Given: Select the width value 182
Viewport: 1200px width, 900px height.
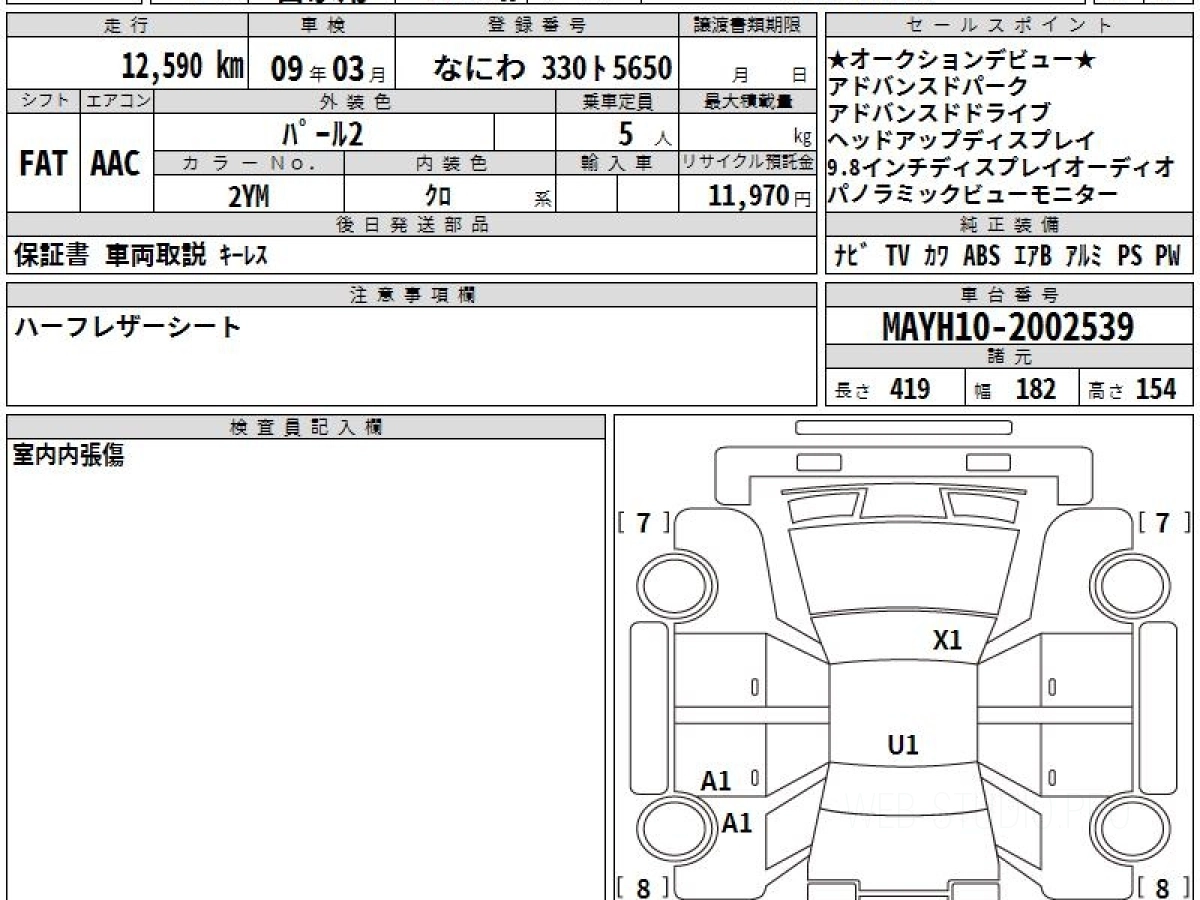Looking at the screenshot, I should [1036, 389].
